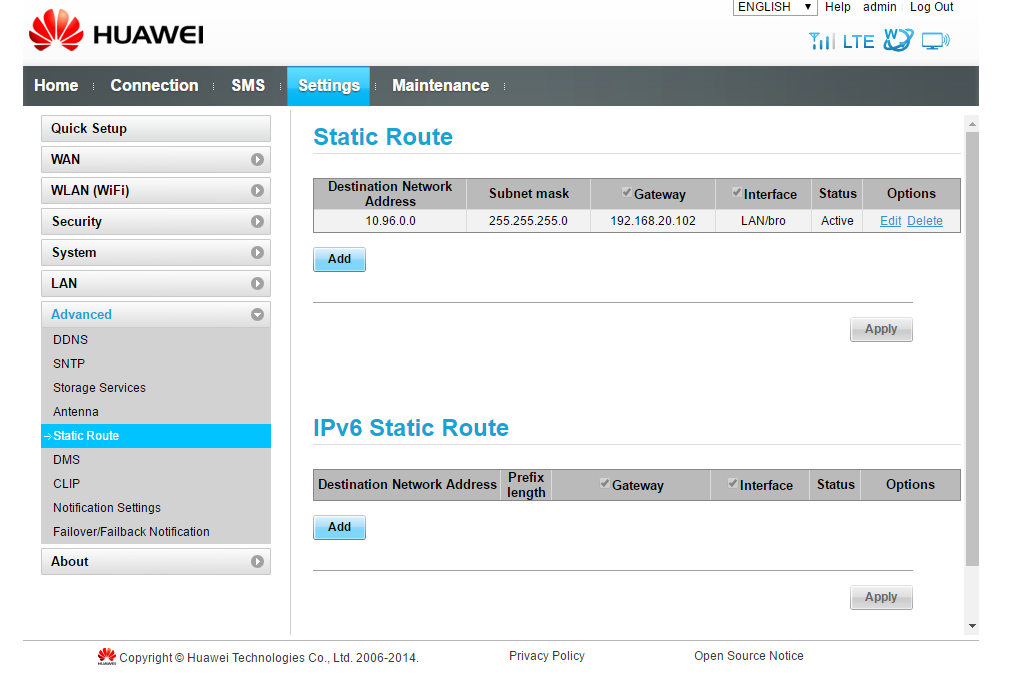Click the WiFi monitor status icon
Image resolution: width=1011 pixels, height=688 pixels.
(936, 41)
